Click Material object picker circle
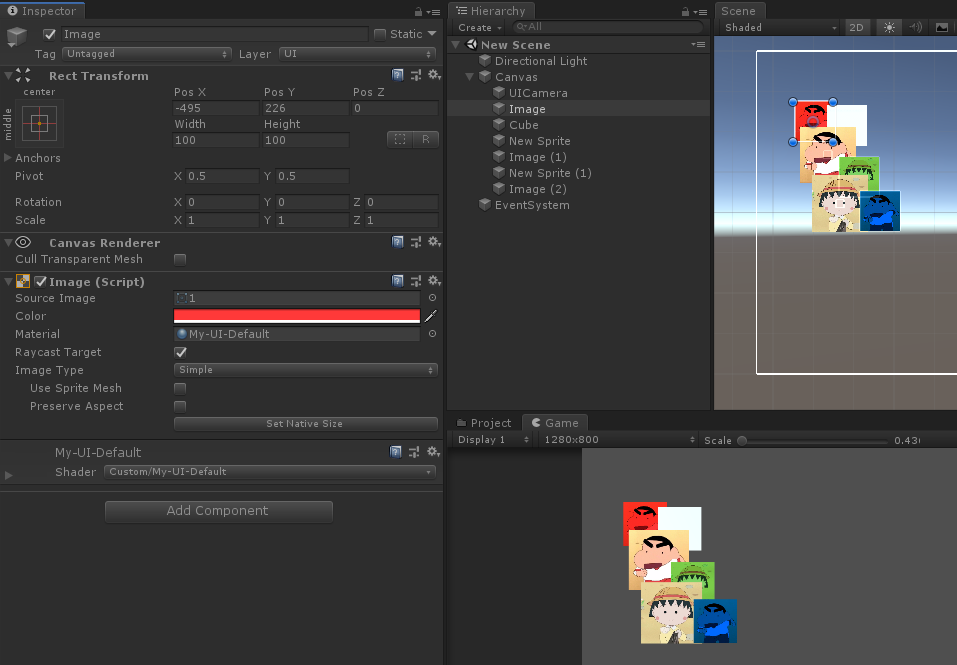 pyautogui.click(x=432, y=334)
